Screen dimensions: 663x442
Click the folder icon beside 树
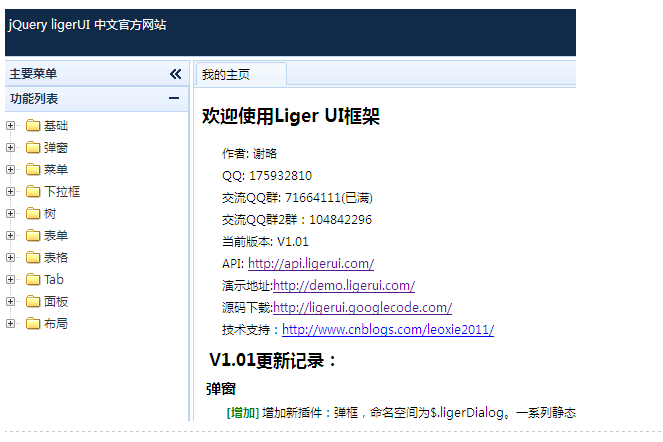tap(33, 214)
